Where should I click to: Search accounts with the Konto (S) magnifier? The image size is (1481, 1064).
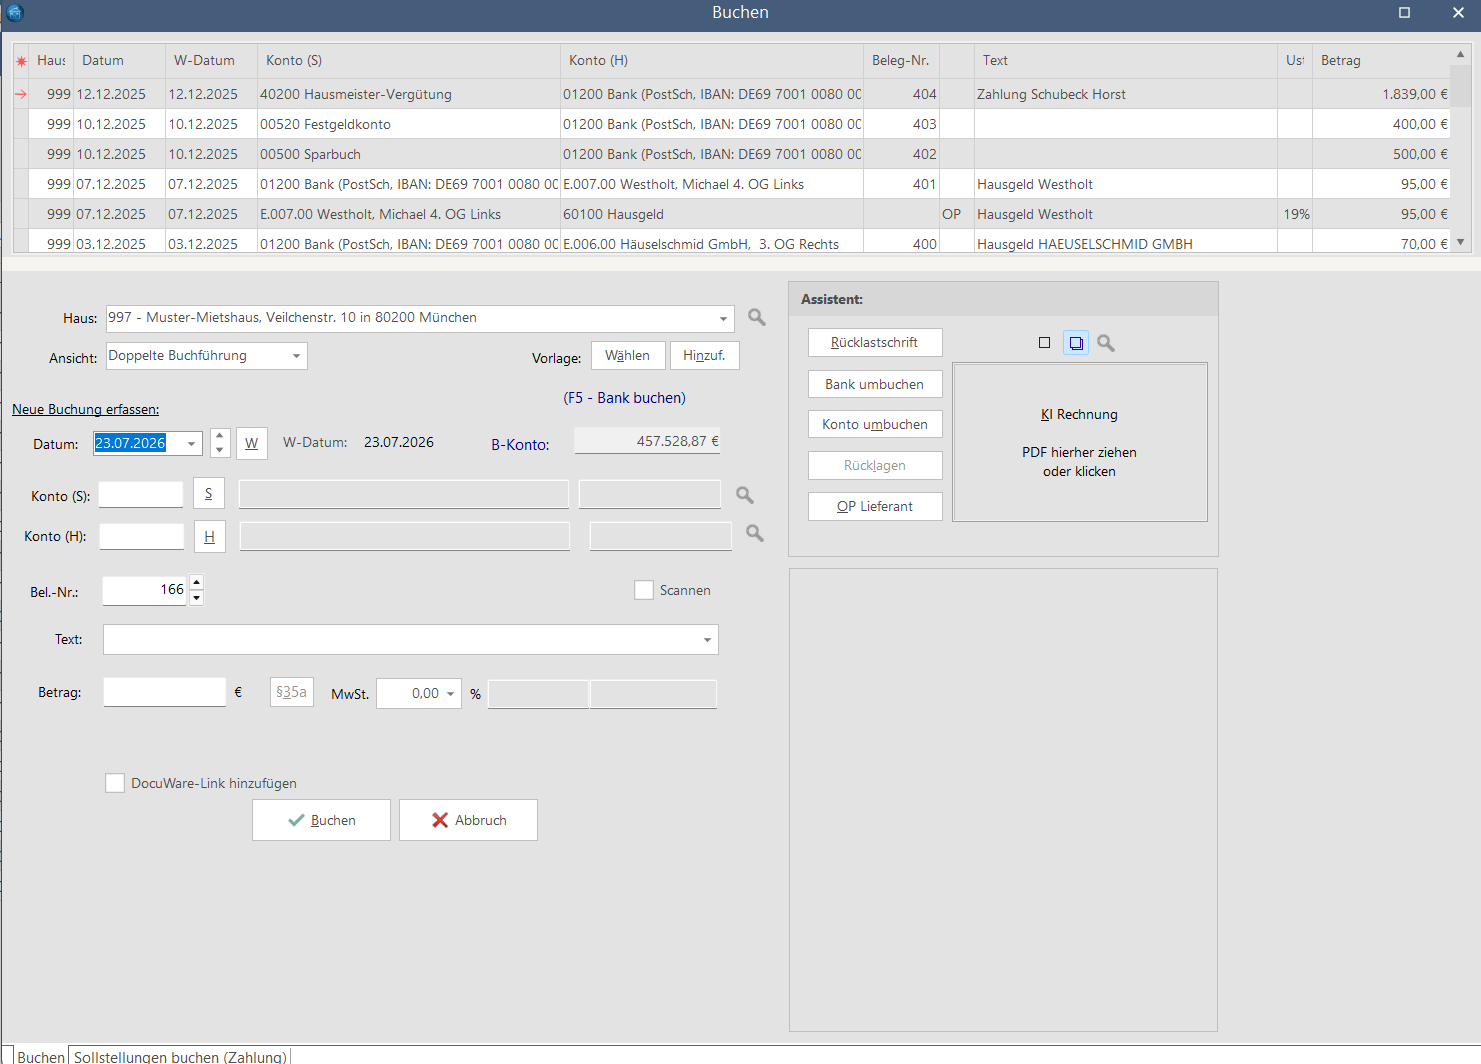[x=745, y=495]
